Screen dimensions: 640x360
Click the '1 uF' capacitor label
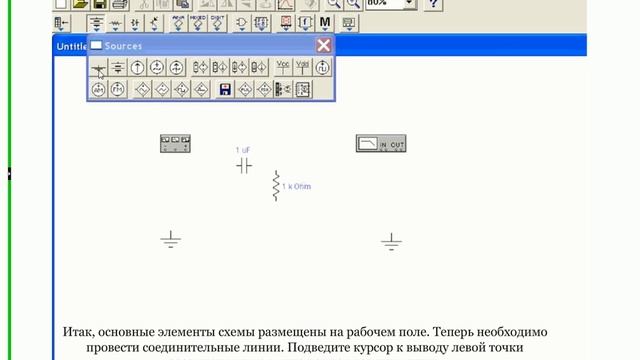click(x=243, y=150)
